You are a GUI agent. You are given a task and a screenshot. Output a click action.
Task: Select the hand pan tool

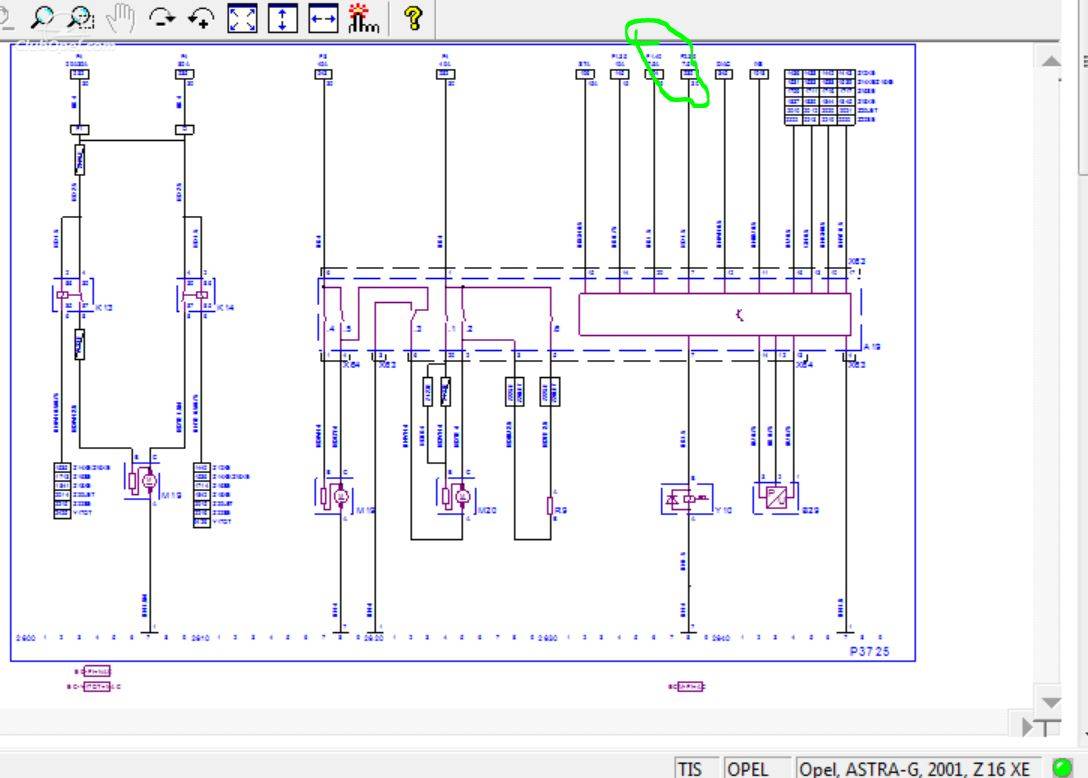point(121,17)
